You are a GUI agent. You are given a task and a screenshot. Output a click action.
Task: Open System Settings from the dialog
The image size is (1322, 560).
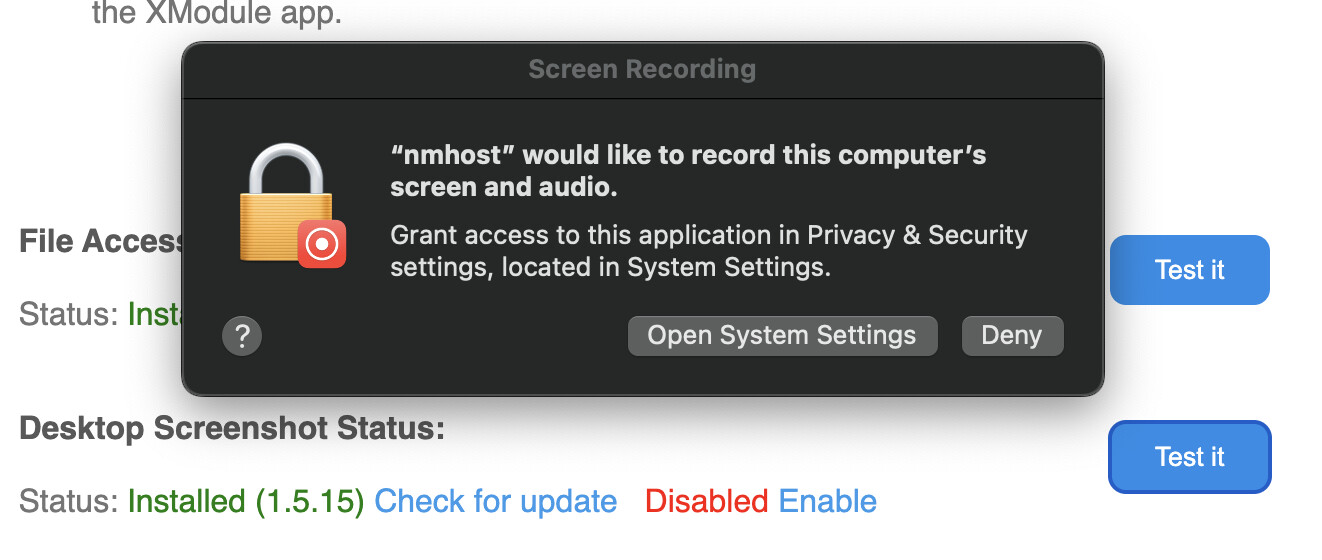click(782, 336)
